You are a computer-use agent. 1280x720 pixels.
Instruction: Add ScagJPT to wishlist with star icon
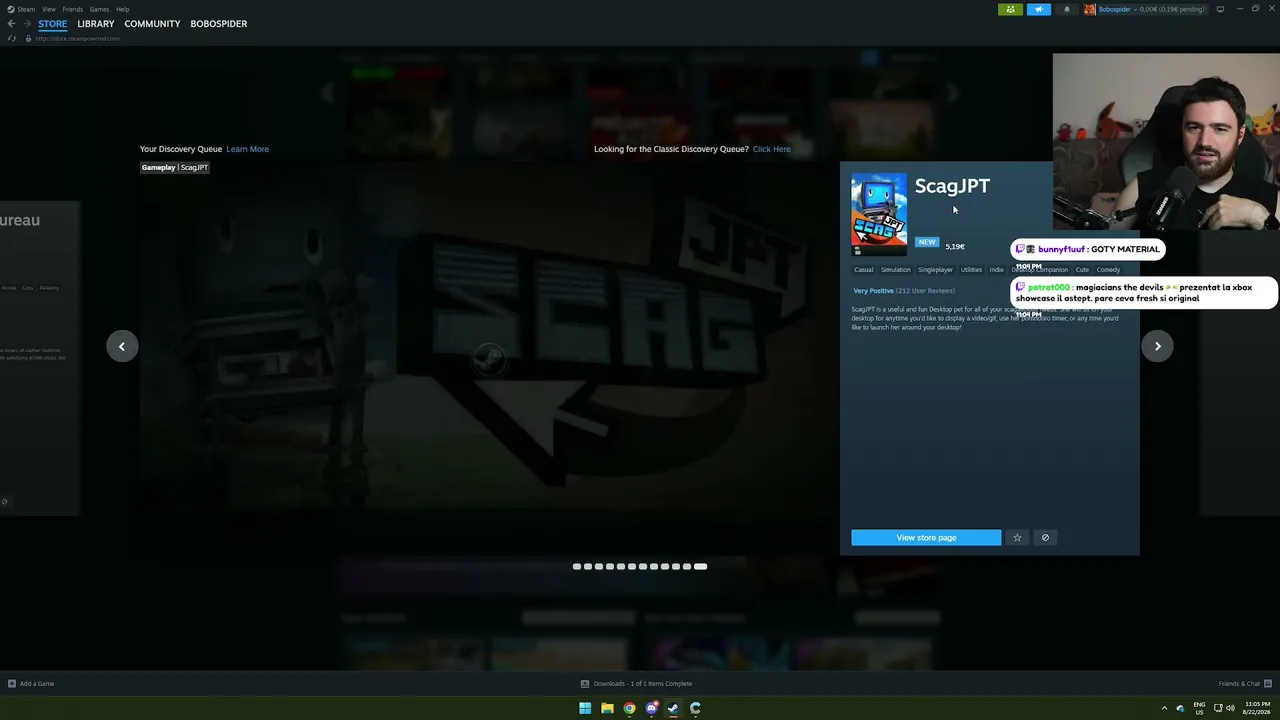point(1017,538)
